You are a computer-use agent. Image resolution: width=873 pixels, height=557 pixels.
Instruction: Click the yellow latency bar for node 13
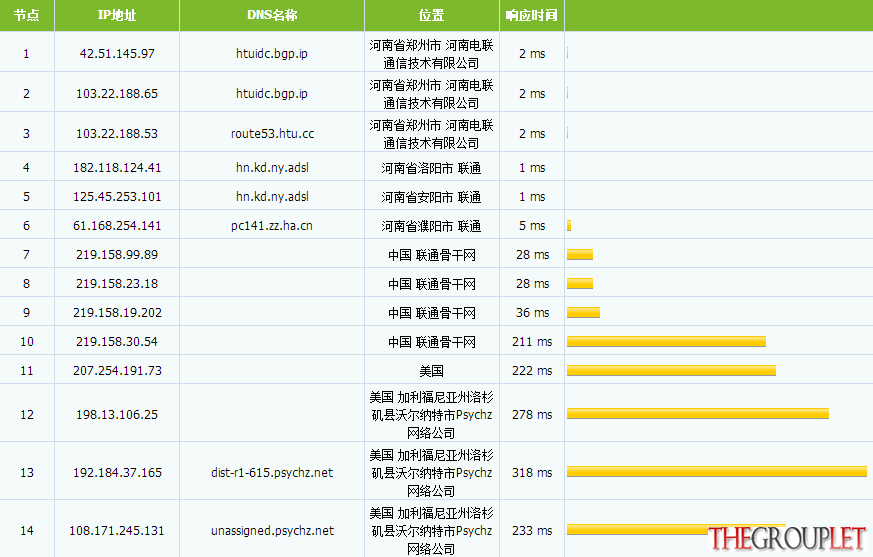point(717,471)
